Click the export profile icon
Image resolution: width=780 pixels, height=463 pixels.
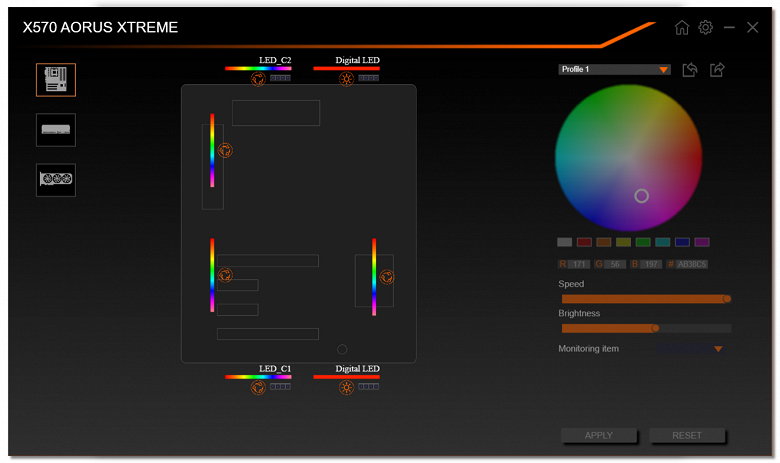pos(717,70)
